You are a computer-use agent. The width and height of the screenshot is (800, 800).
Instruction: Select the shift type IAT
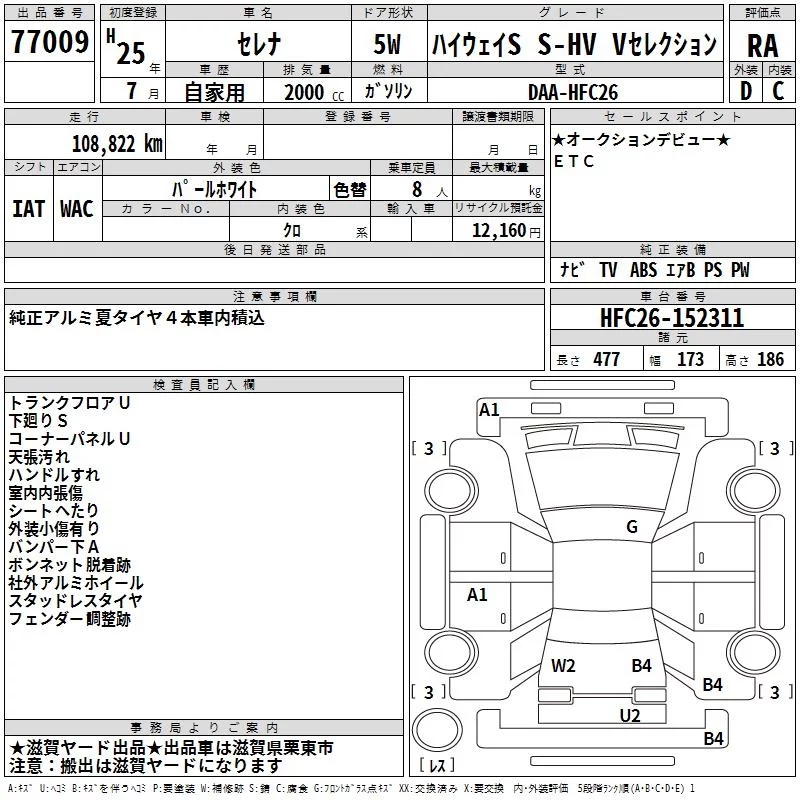click(29, 209)
